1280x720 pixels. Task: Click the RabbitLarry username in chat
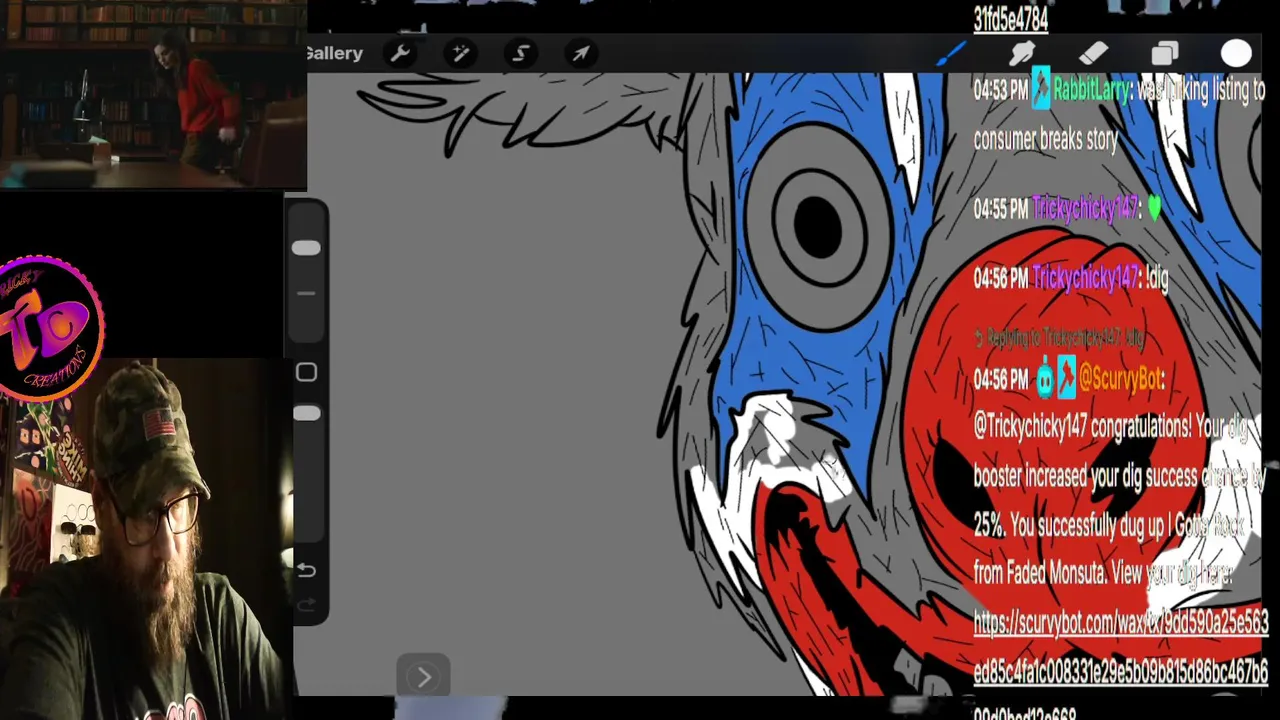(x=1091, y=90)
